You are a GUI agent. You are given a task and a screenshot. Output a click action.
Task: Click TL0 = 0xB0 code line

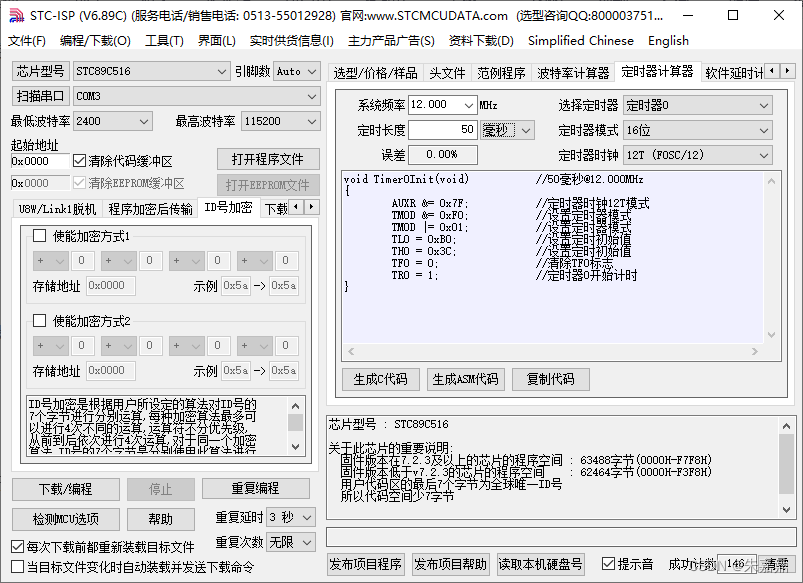[x=424, y=239]
